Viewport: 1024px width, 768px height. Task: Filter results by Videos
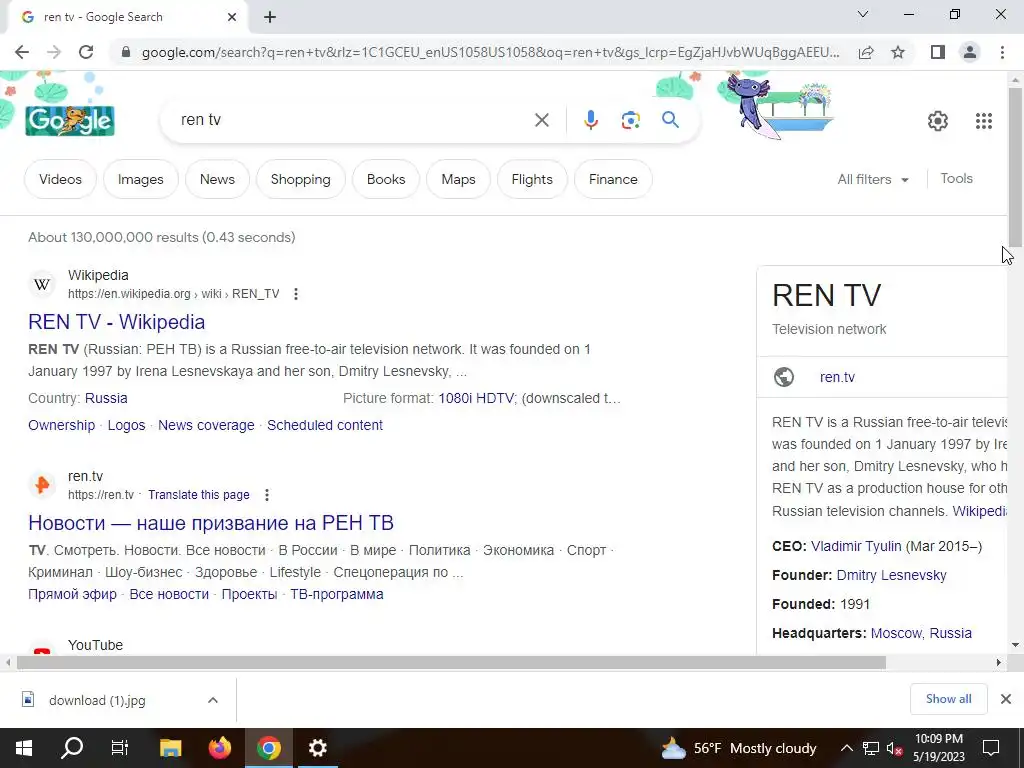coord(60,179)
